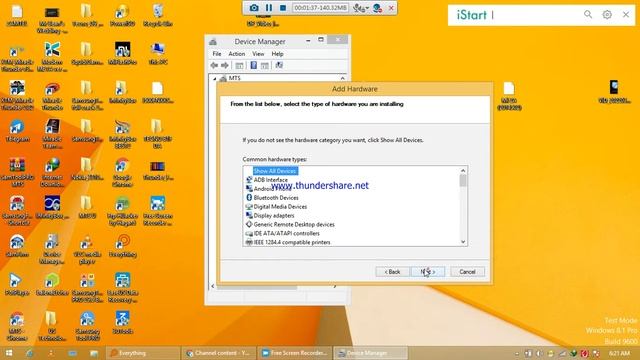Select Free Screen Recorder desktop shortcut
The image size is (640, 360).
(158, 211)
